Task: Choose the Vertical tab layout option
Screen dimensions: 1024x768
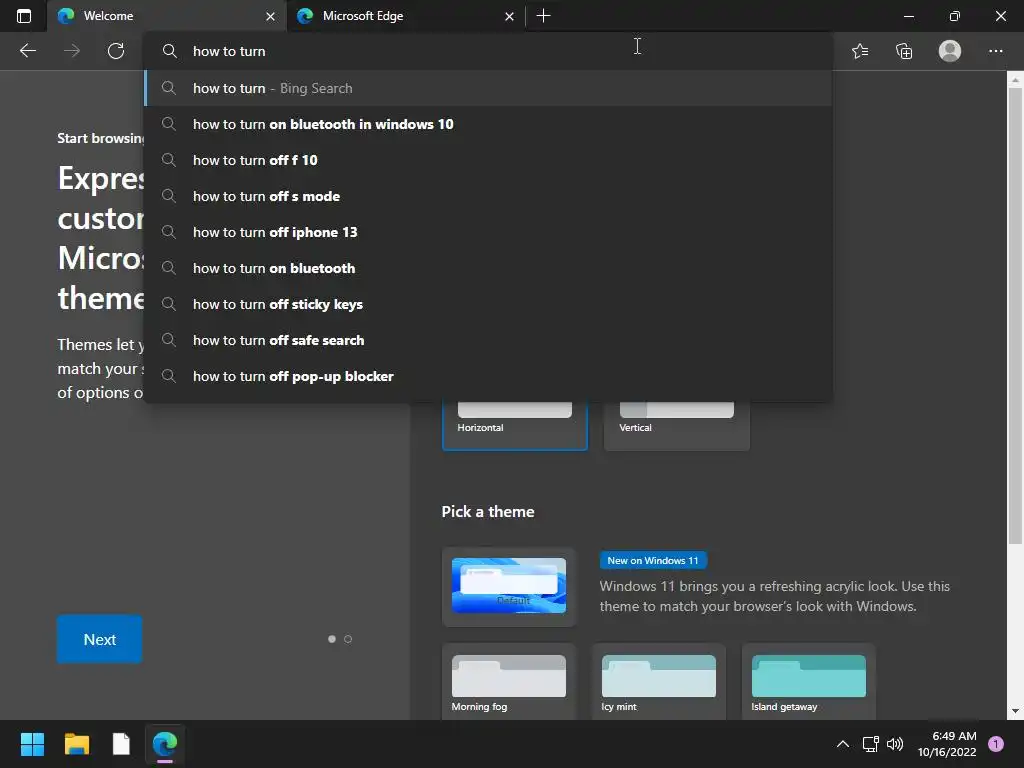Action: [677, 425]
